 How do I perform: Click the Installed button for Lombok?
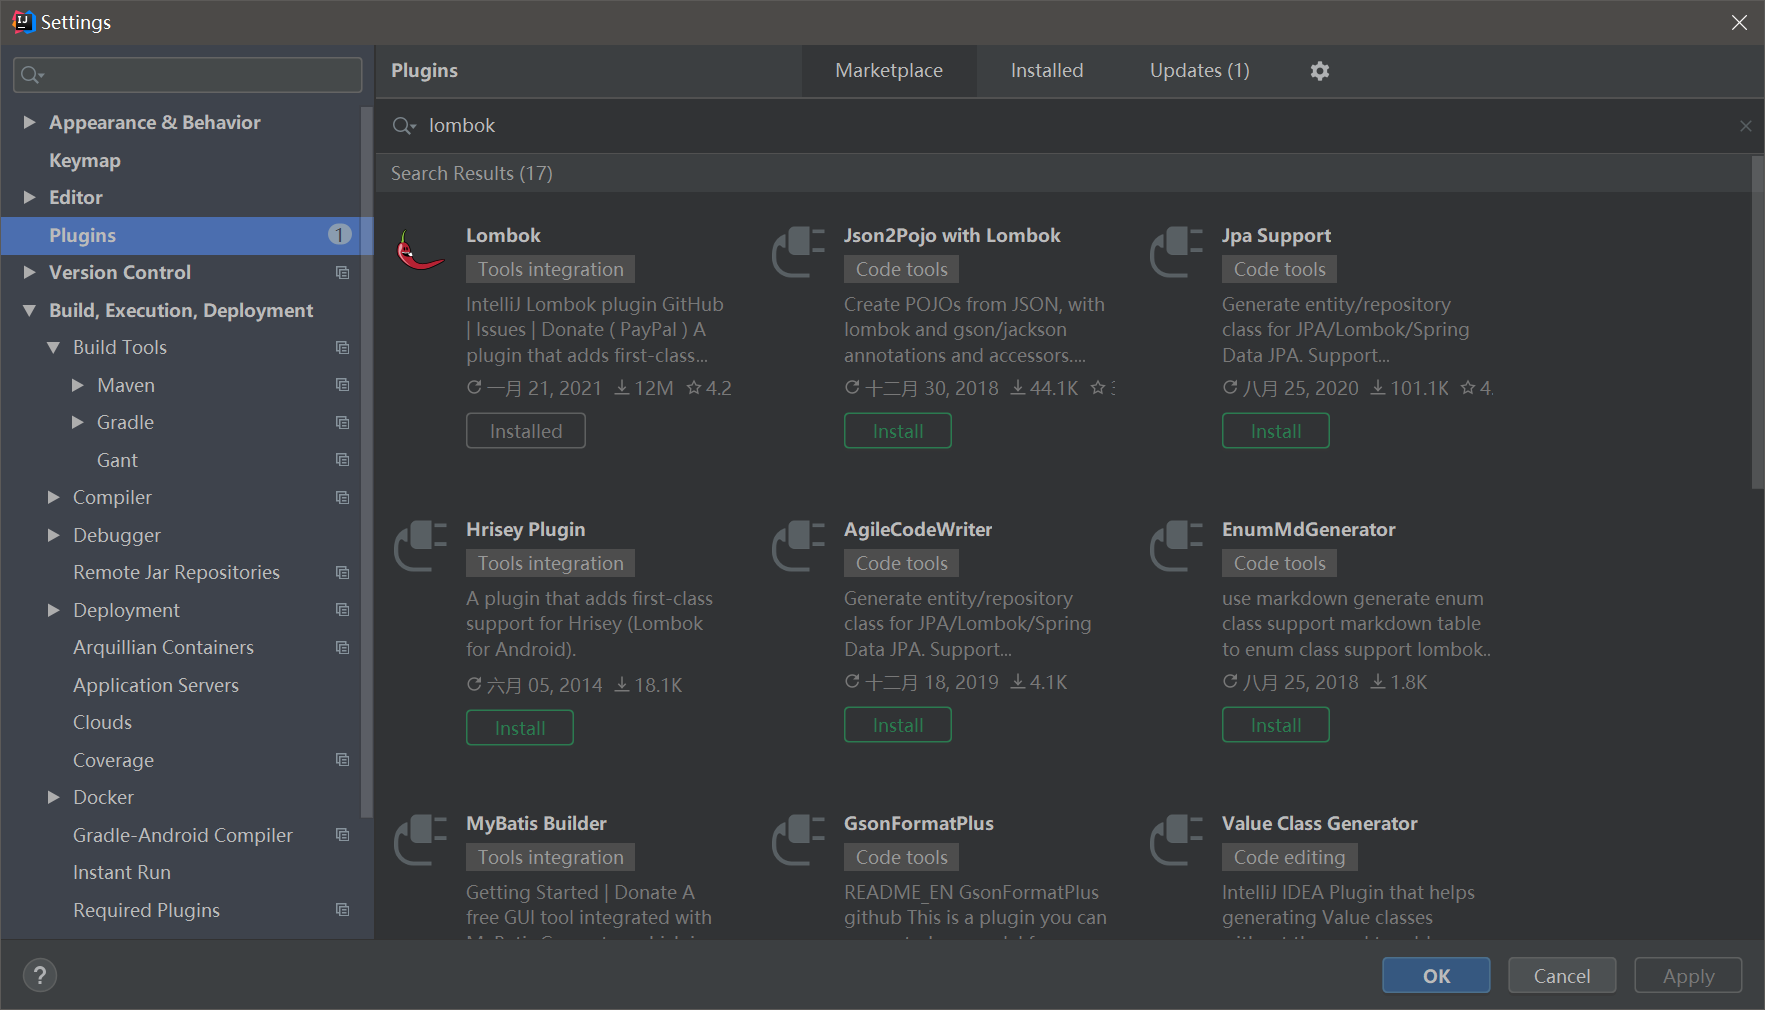pos(525,431)
